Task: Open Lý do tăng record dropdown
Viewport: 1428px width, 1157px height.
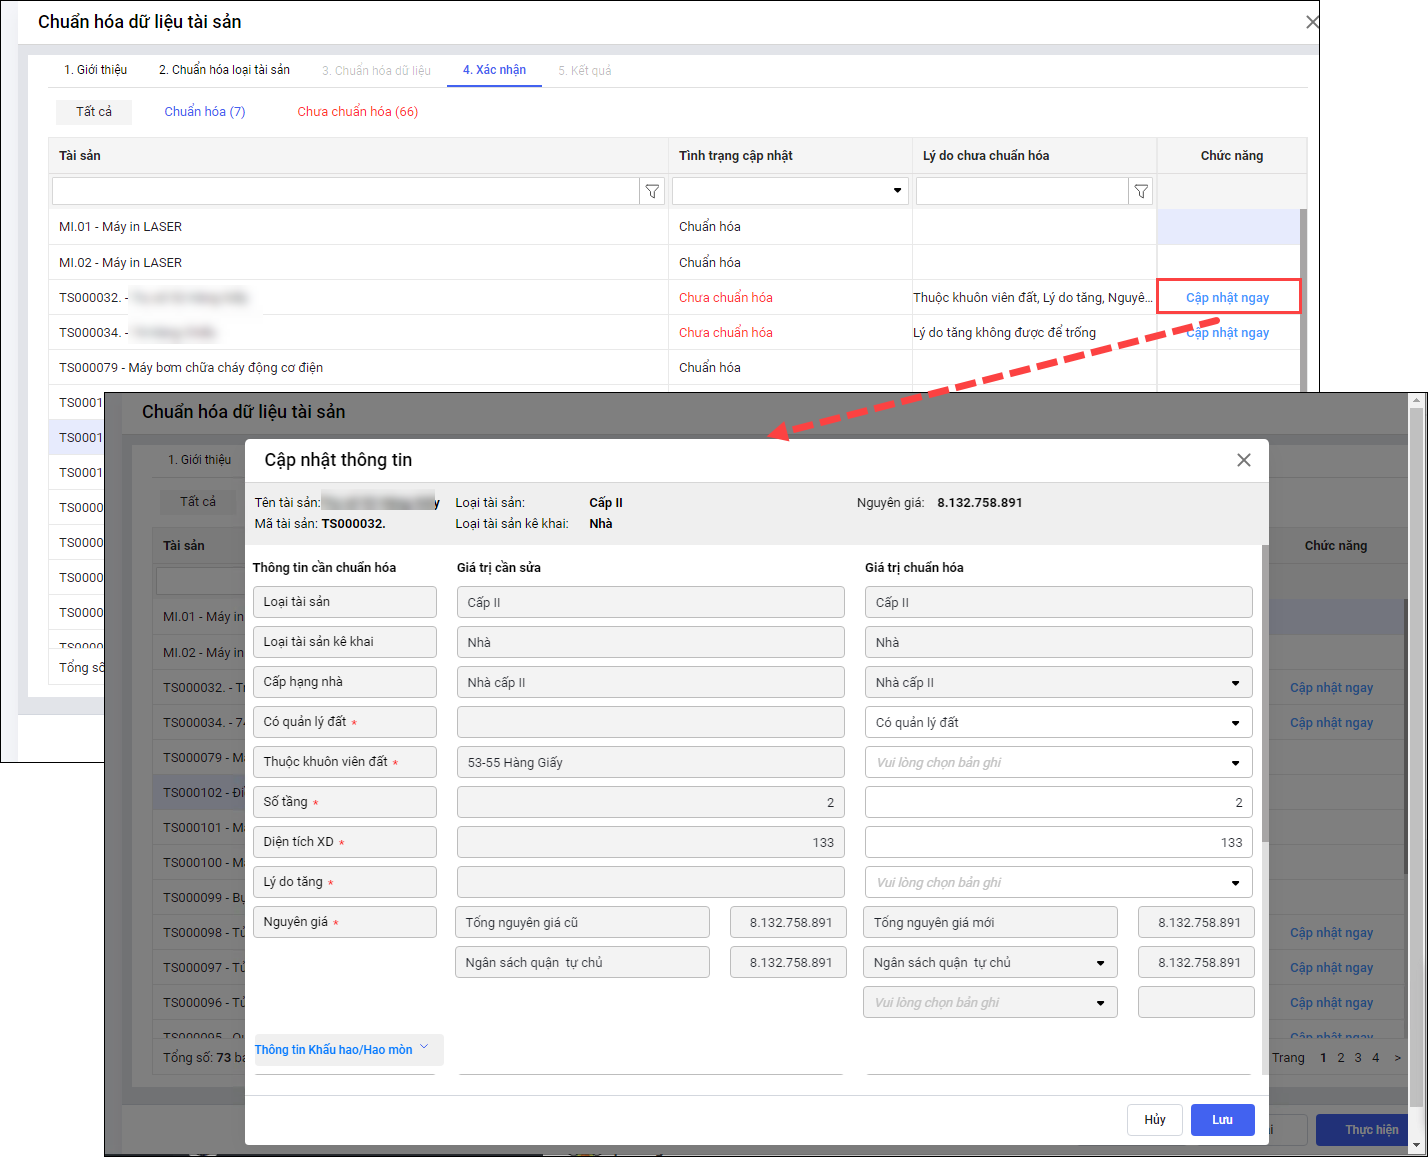Action: 1235,883
